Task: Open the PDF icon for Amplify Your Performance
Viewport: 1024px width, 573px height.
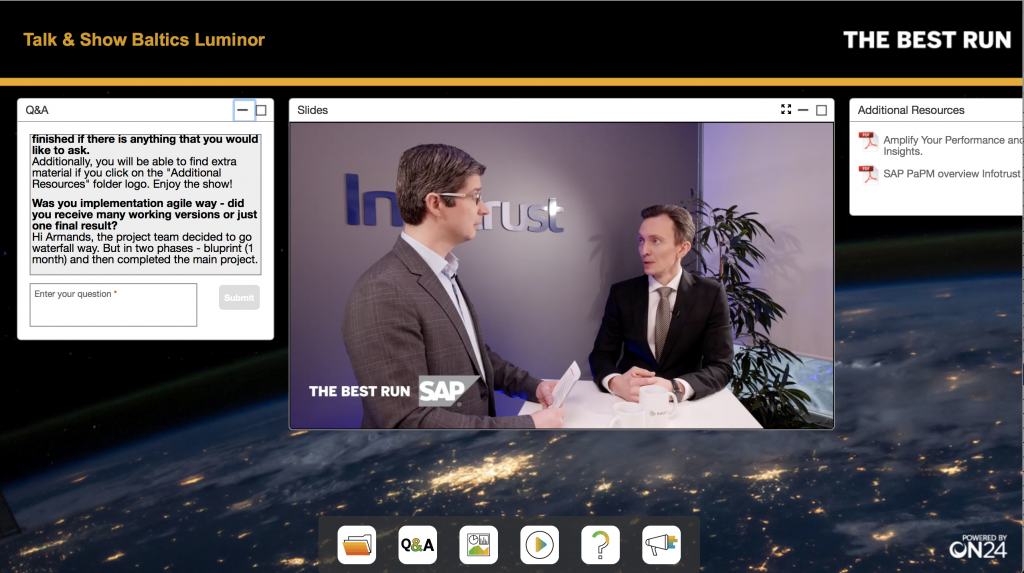Action: click(868, 142)
